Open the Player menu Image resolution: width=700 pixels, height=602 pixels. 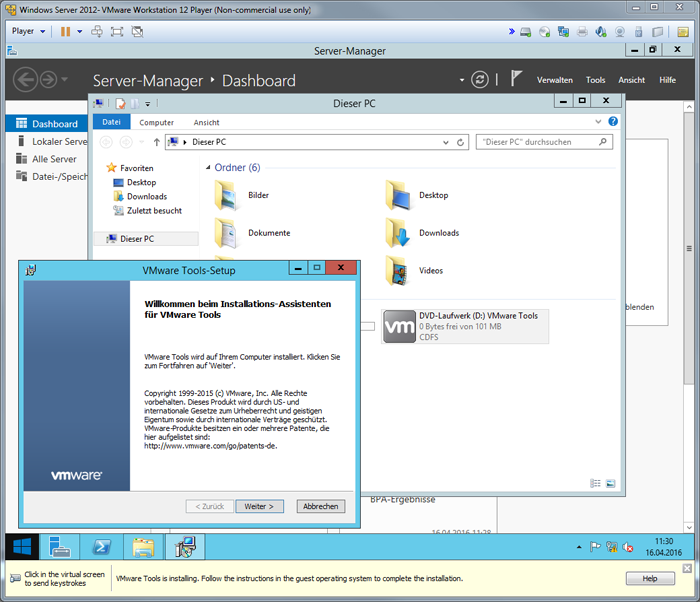(x=28, y=31)
